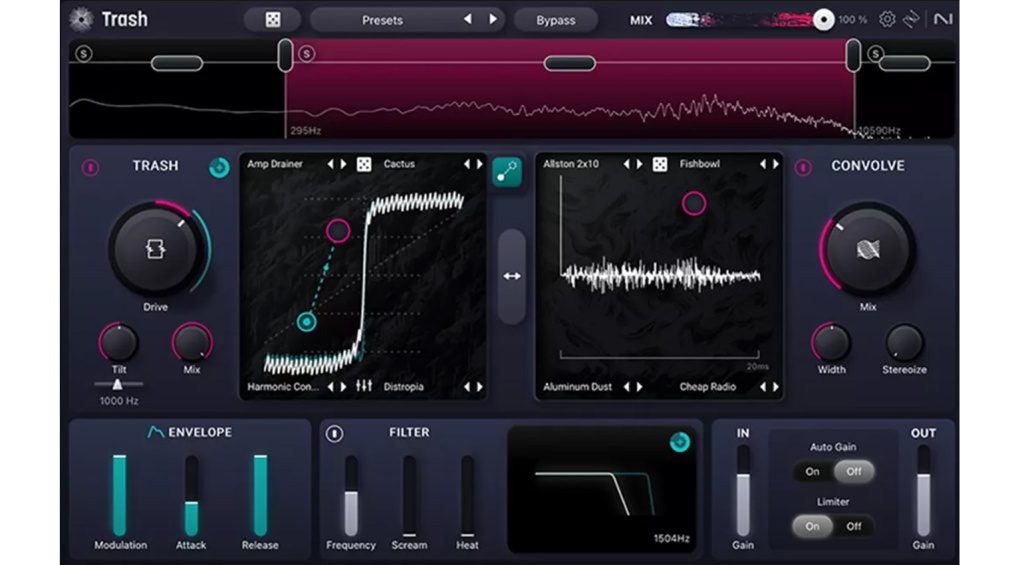
Task: Click the Envelope Attack slider
Action: pyautogui.click(x=191, y=495)
